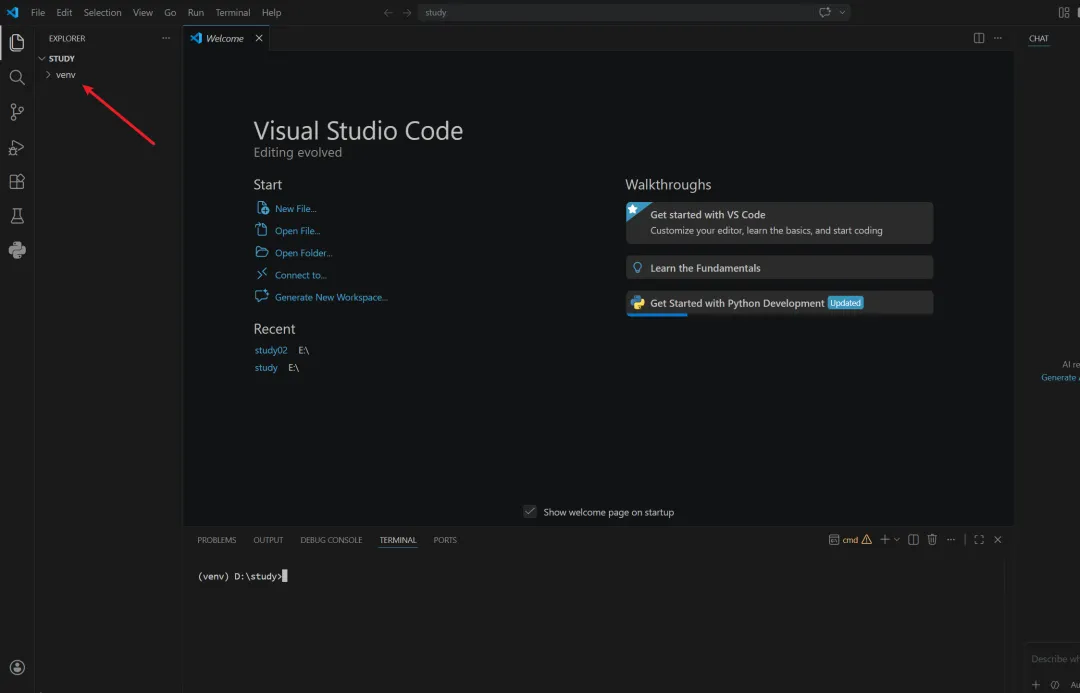Uncheck Show welcome page on startup
The width and height of the screenshot is (1080, 693).
pos(530,512)
